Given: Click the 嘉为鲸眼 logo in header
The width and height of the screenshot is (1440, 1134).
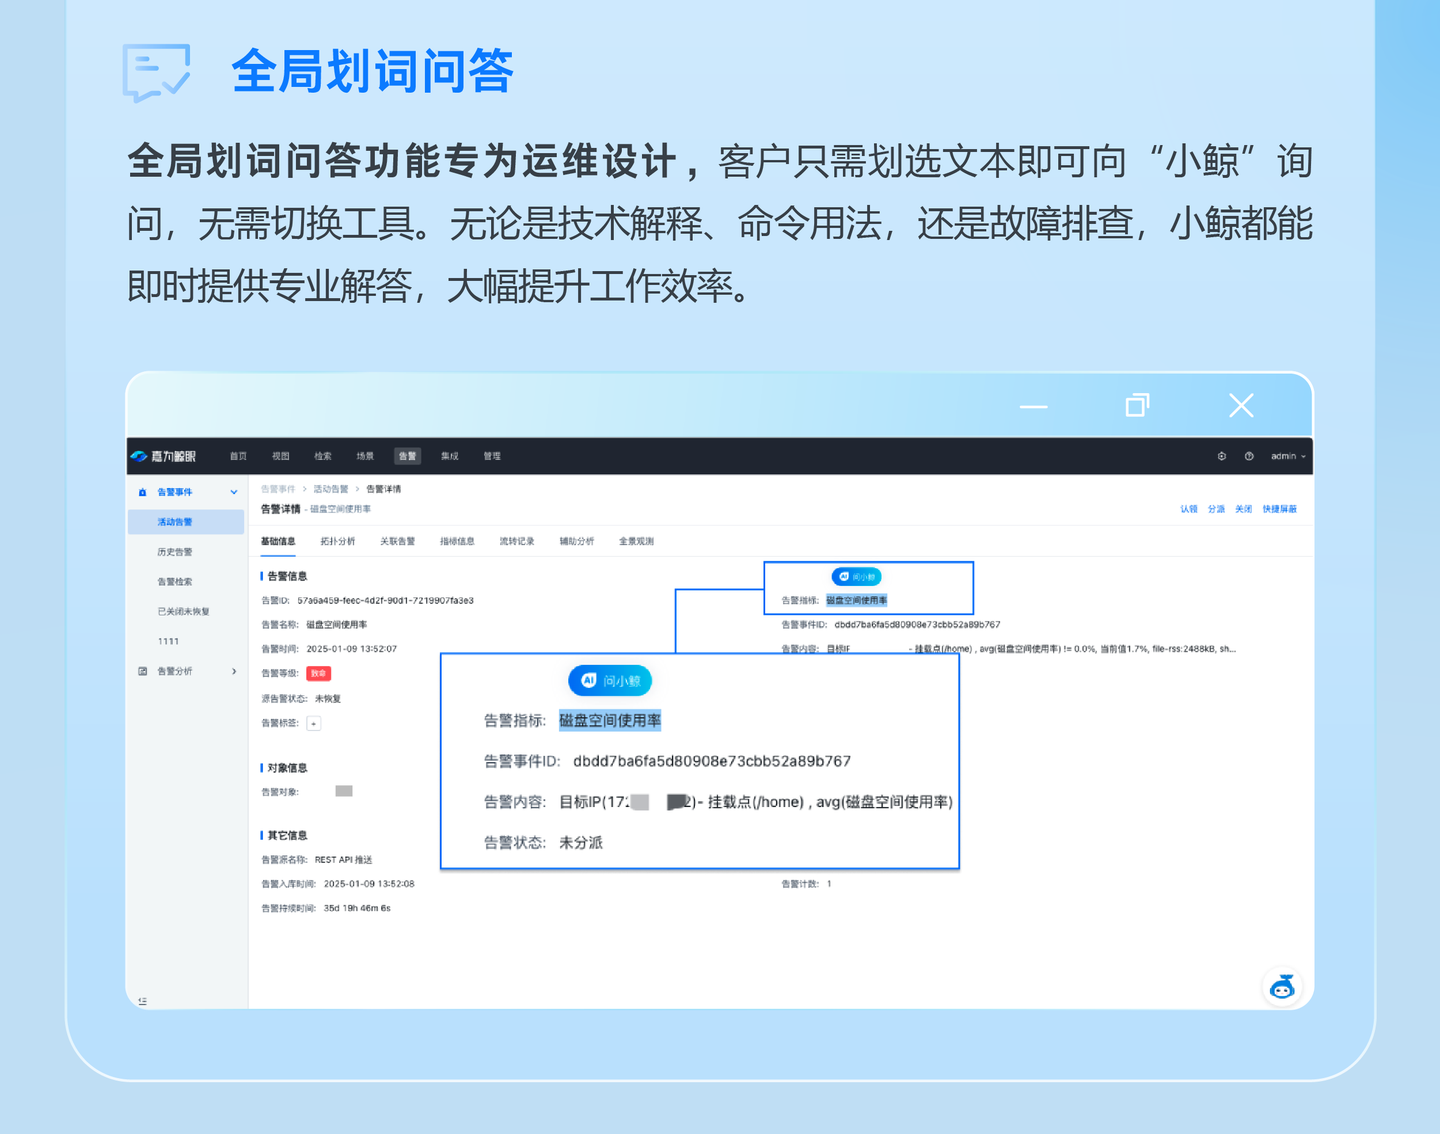Looking at the screenshot, I should point(163,456).
